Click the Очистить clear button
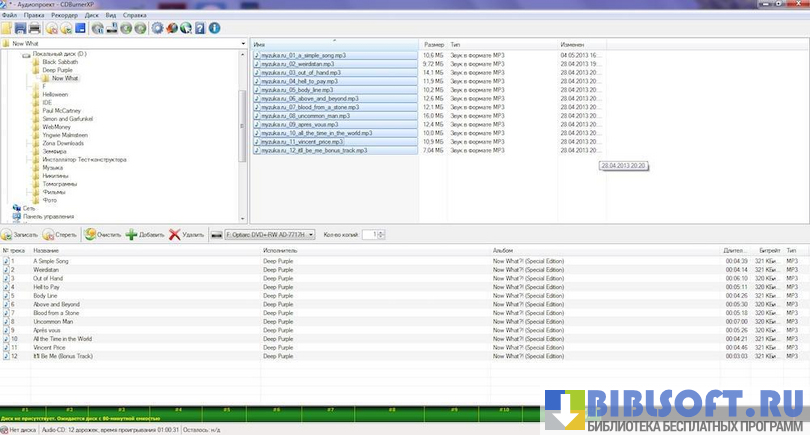Viewport: 810px width, 435px height. click(102, 234)
